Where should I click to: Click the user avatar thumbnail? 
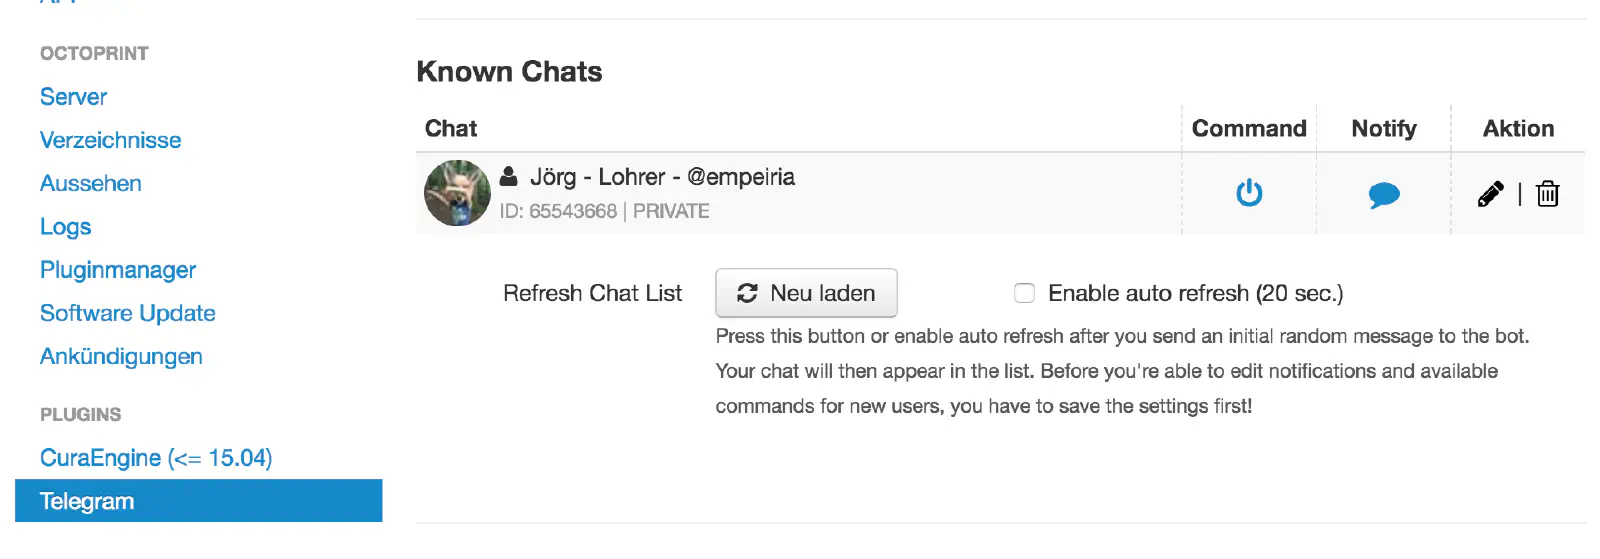coord(457,193)
